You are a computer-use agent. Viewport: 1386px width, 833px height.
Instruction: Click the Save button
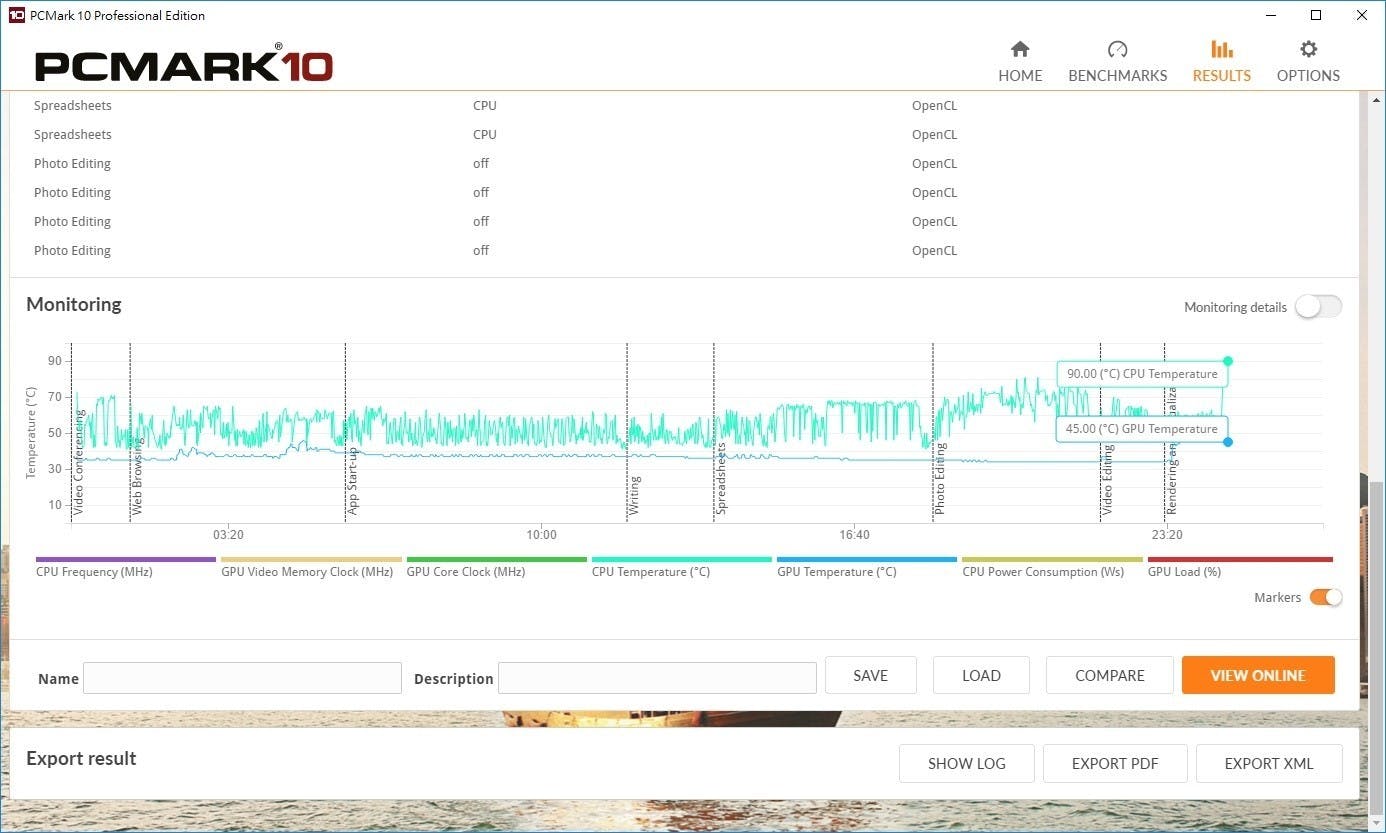(870, 675)
